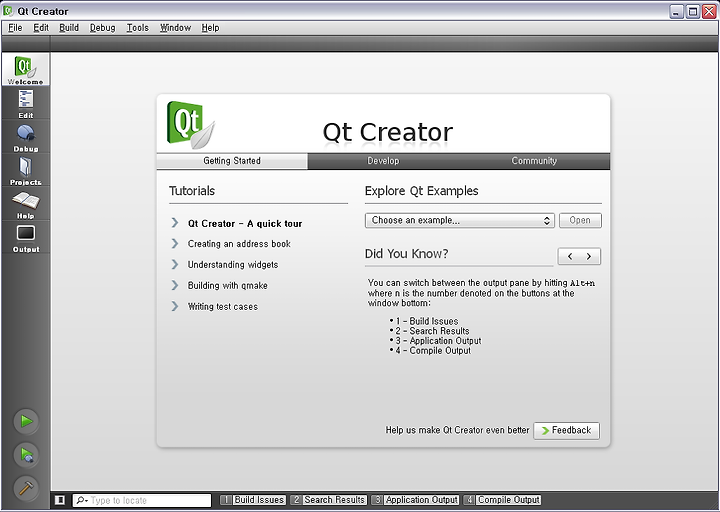Click '2 - Search Results' tip line
The height and width of the screenshot is (512, 720).
pos(433,331)
